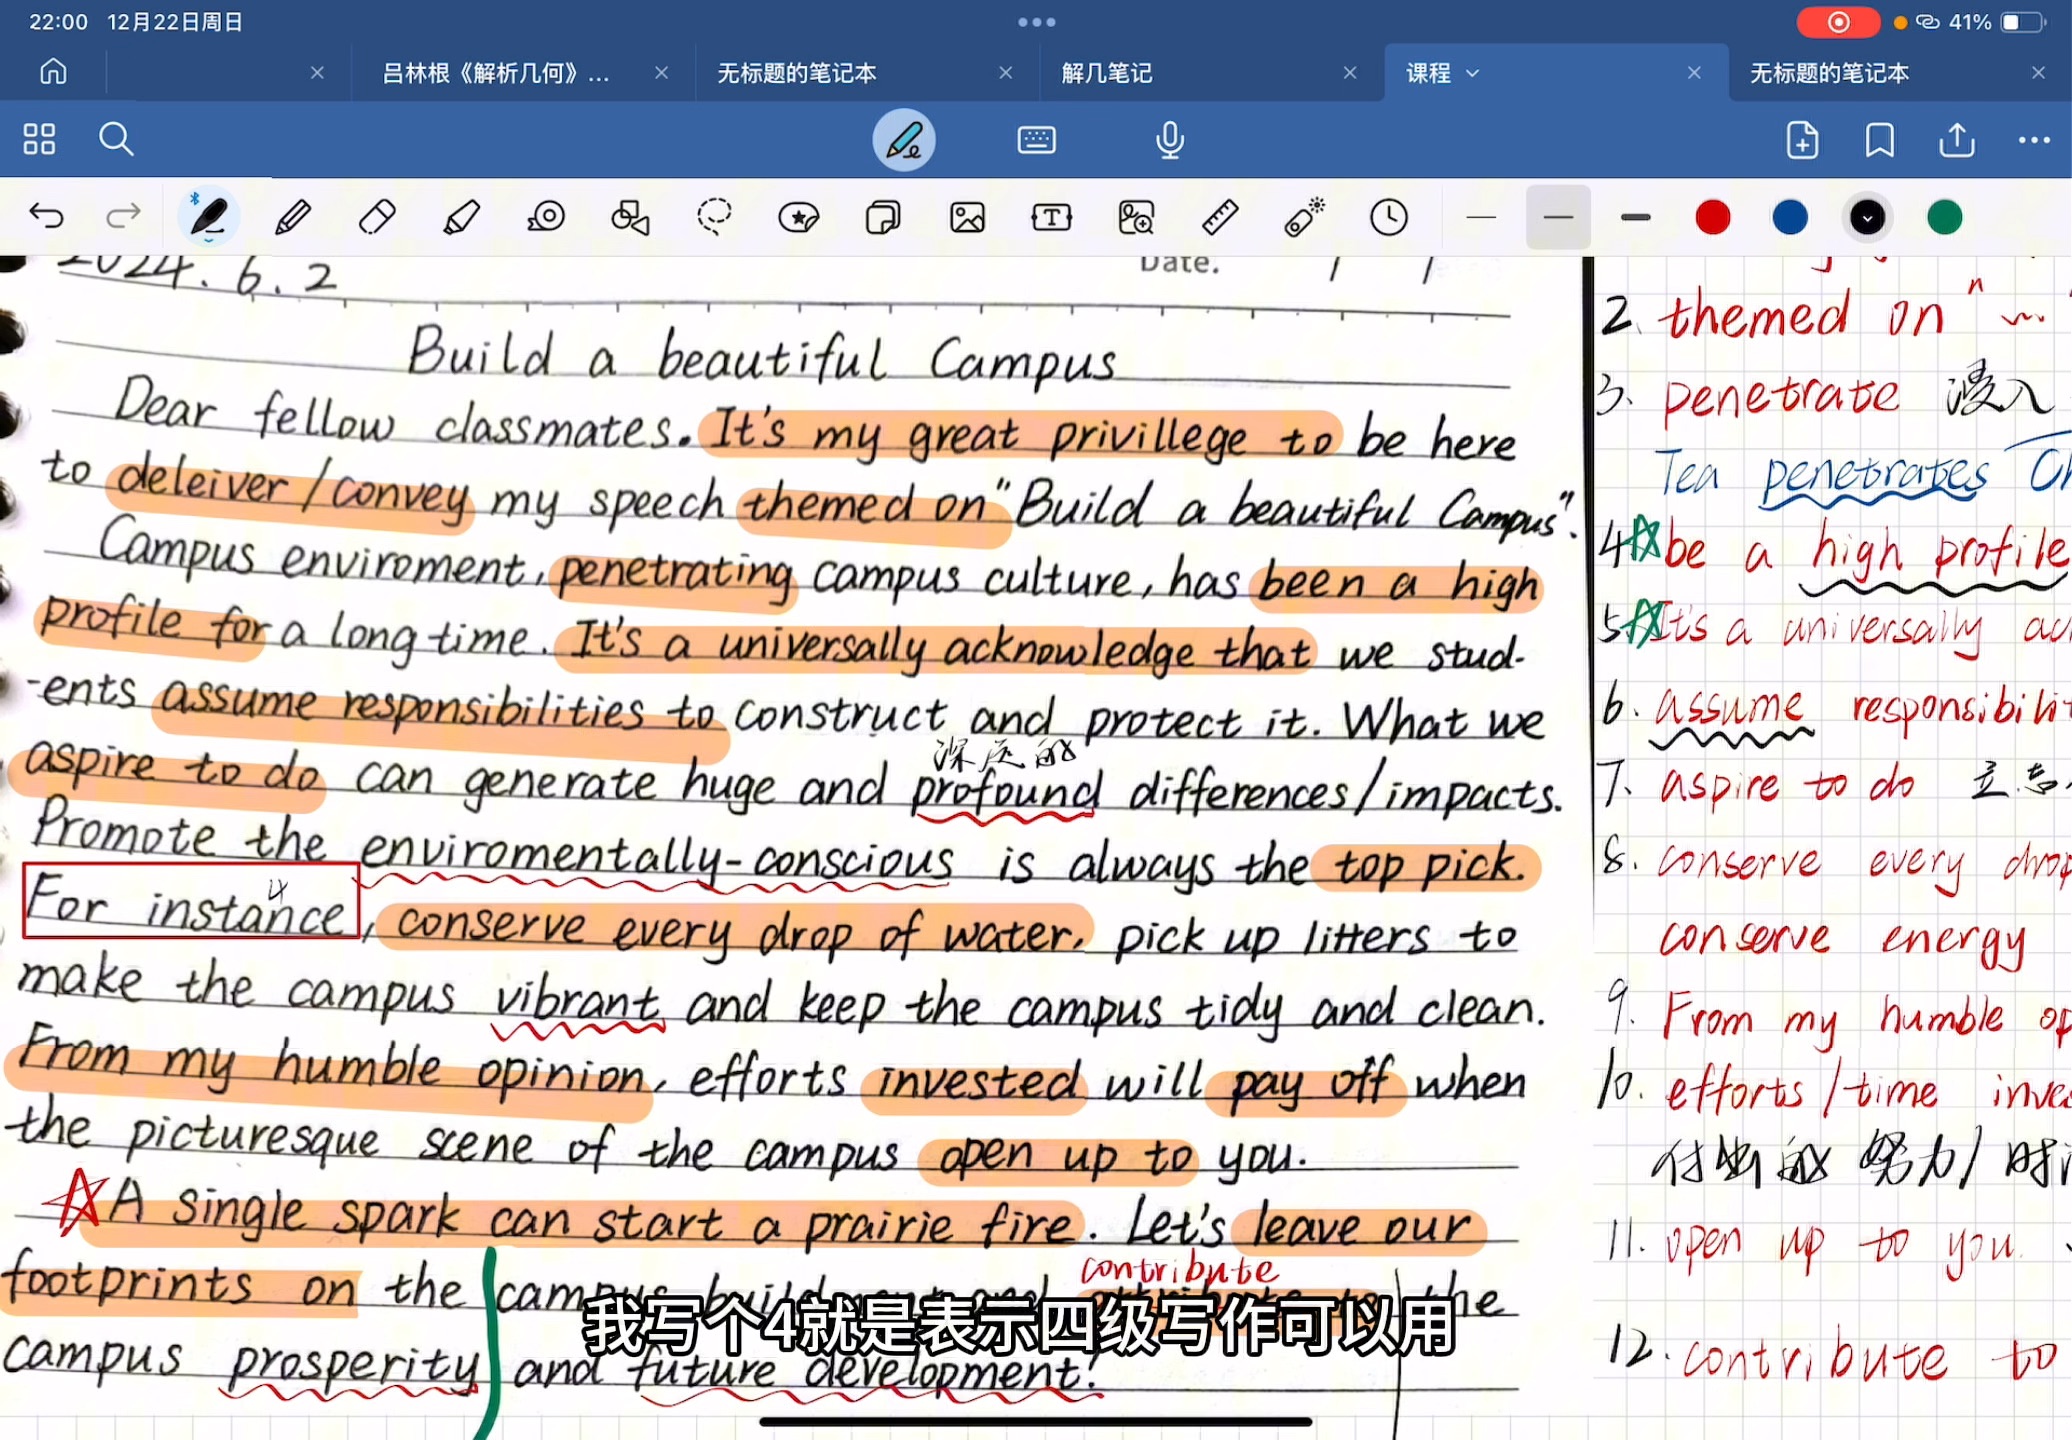Viewport: 2072px width, 1440px height.
Task: Open the more options menu
Action: coord(2033,140)
